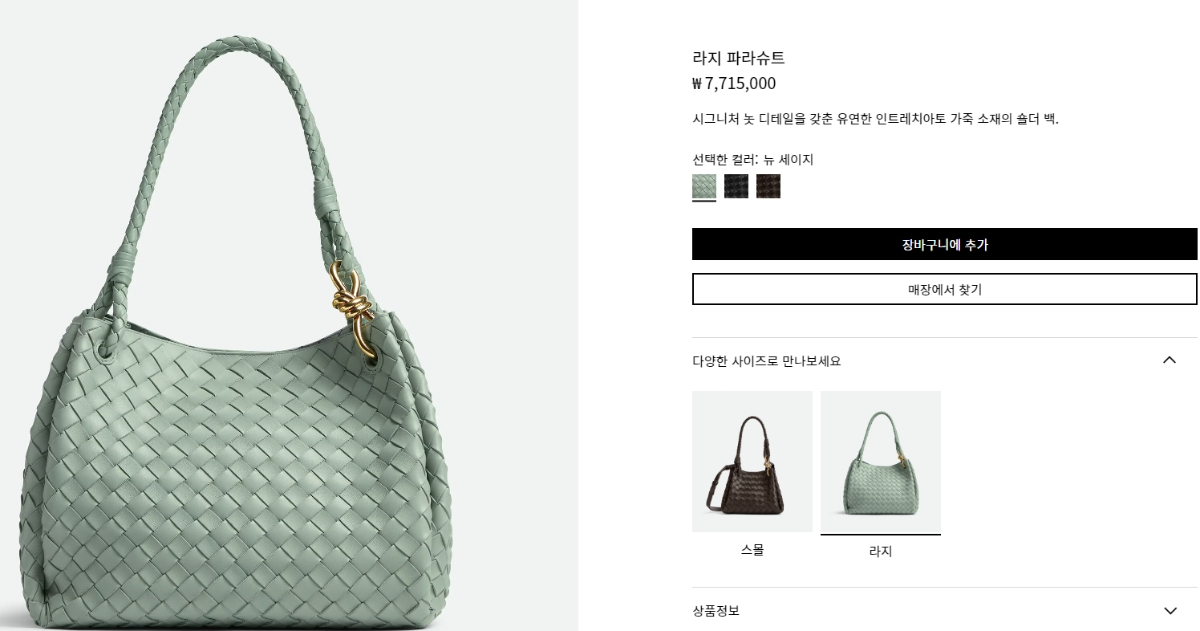This screenshot has height=631, width=1200.
Task: Add the bag via 장바구니에 추가
Action: click(x=944, y=244)
